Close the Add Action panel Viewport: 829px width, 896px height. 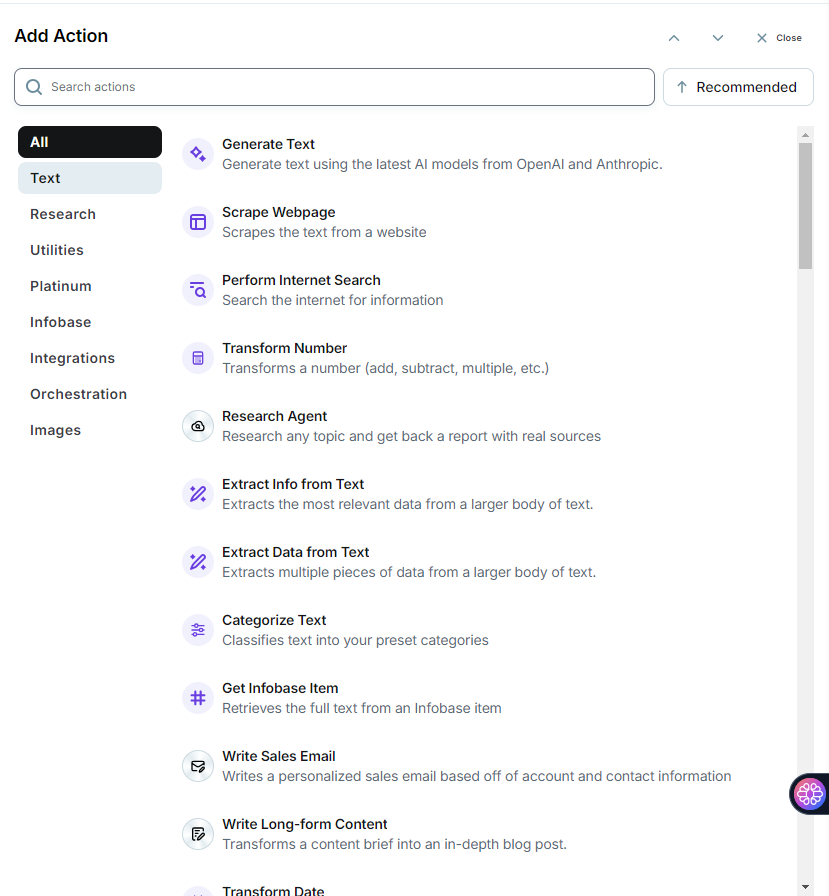click(779, 38)
